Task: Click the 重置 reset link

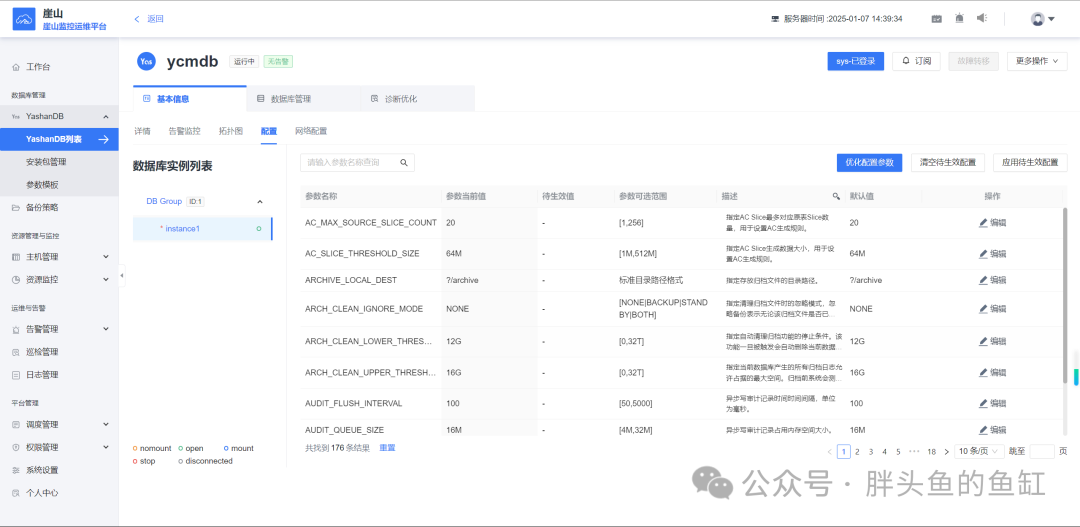Action: click(x=387, y=448)
